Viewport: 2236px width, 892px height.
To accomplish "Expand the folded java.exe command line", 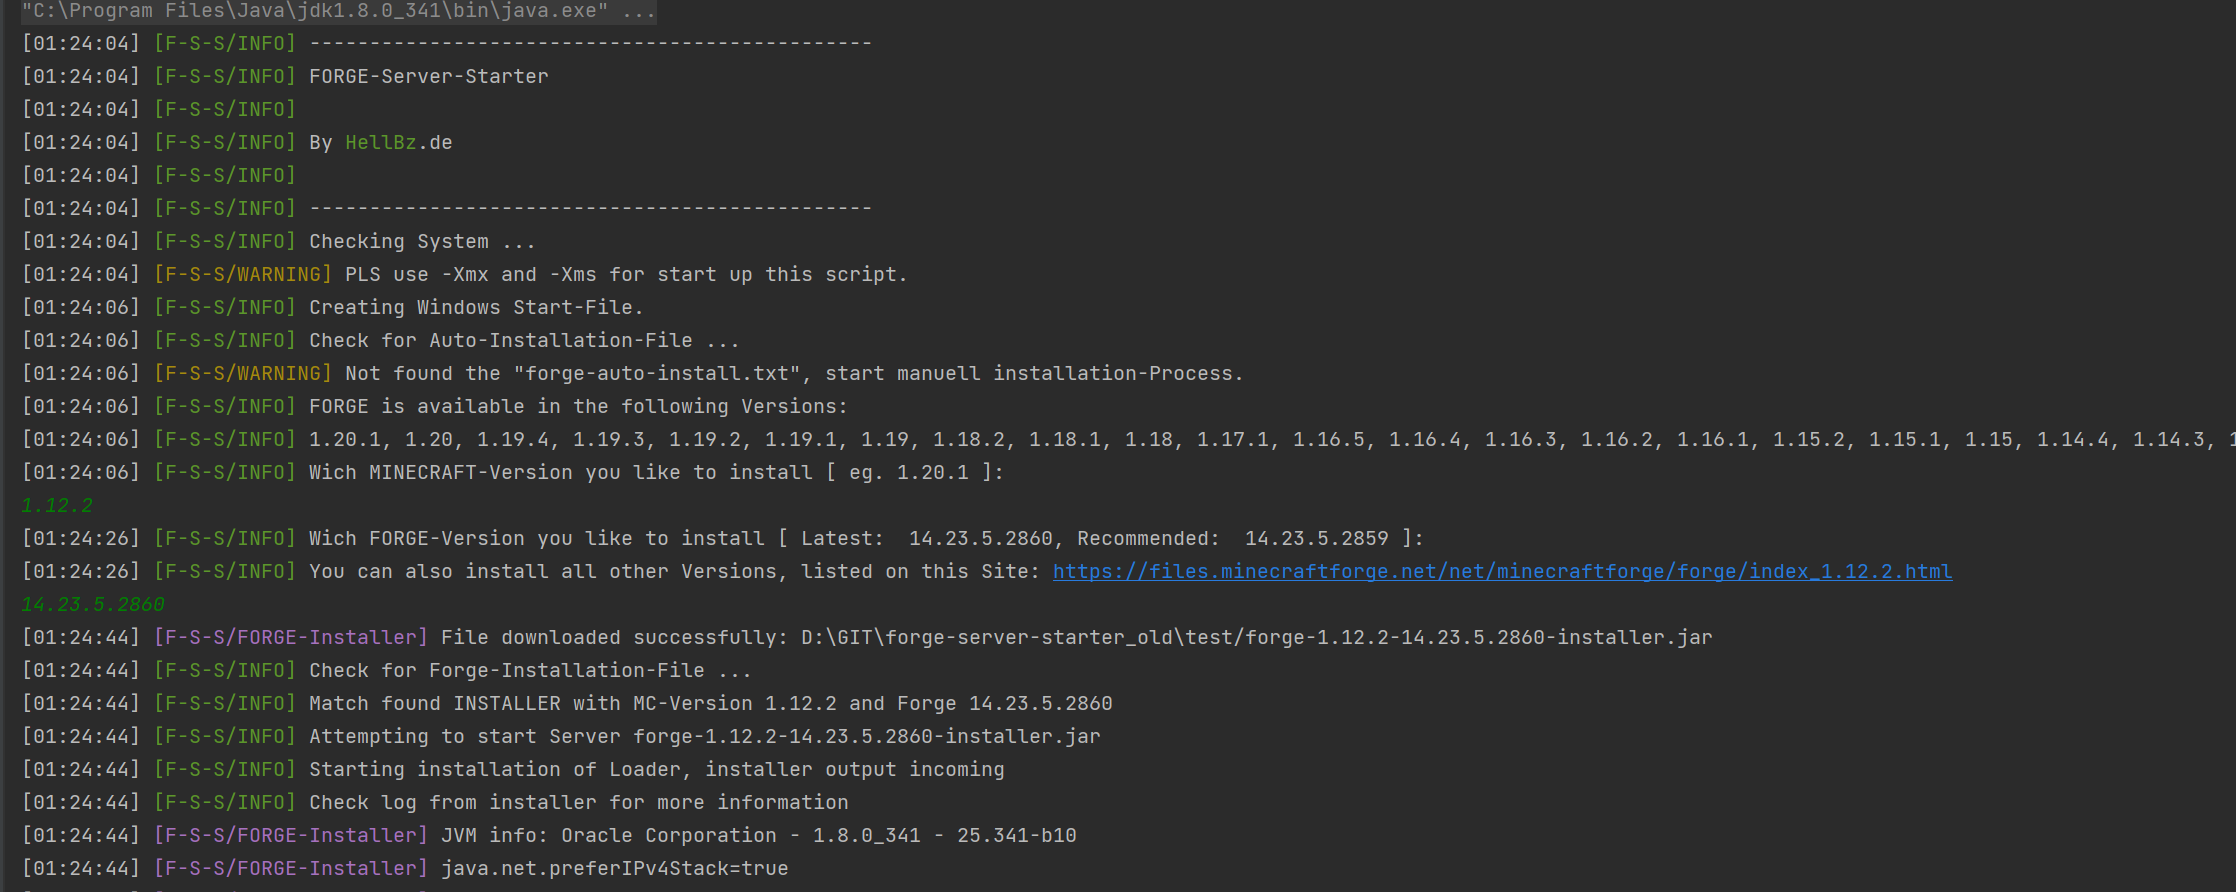I will [637, 11].
